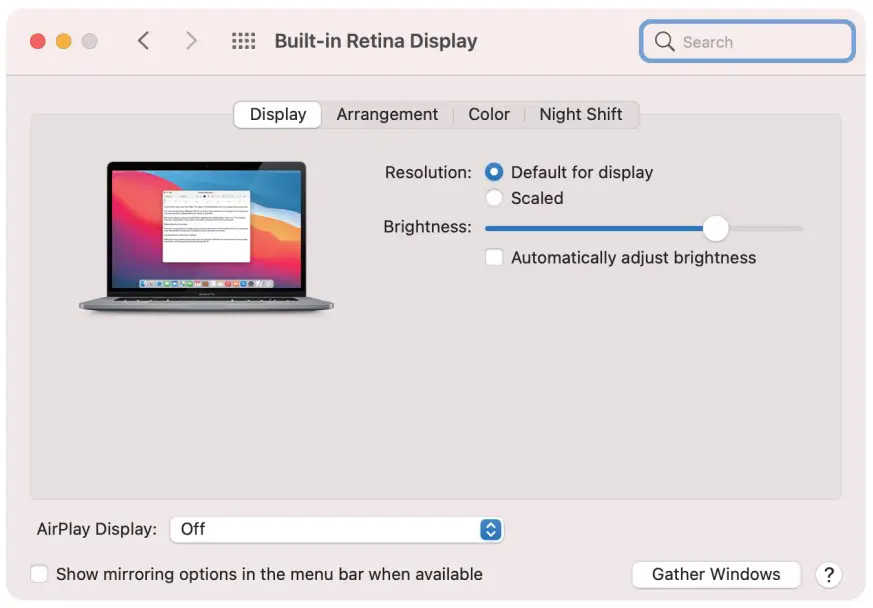The width and height of the screenshot is (873, 608).
Task: Go forward with the right chevron arrow
Action: tap(191, 41)
